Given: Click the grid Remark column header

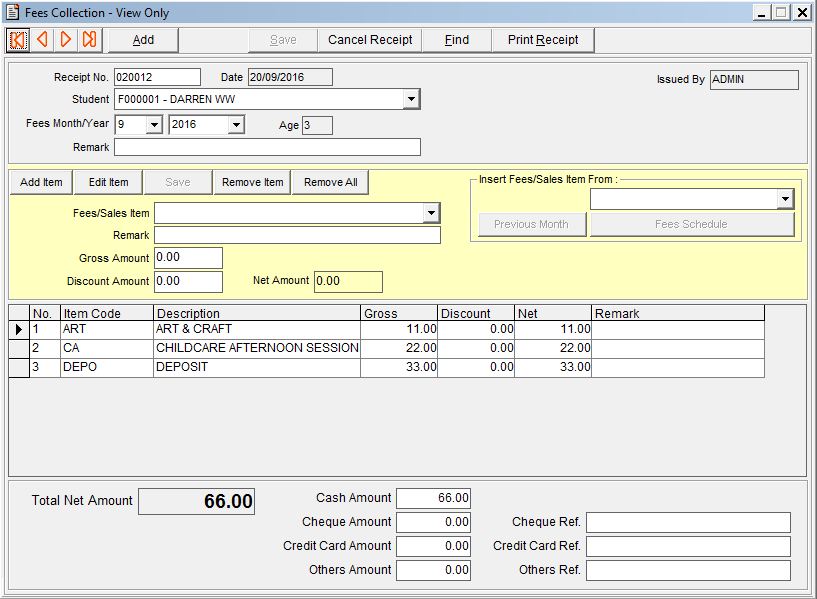Looking at the screenshot, I should [x=678, y=314].
